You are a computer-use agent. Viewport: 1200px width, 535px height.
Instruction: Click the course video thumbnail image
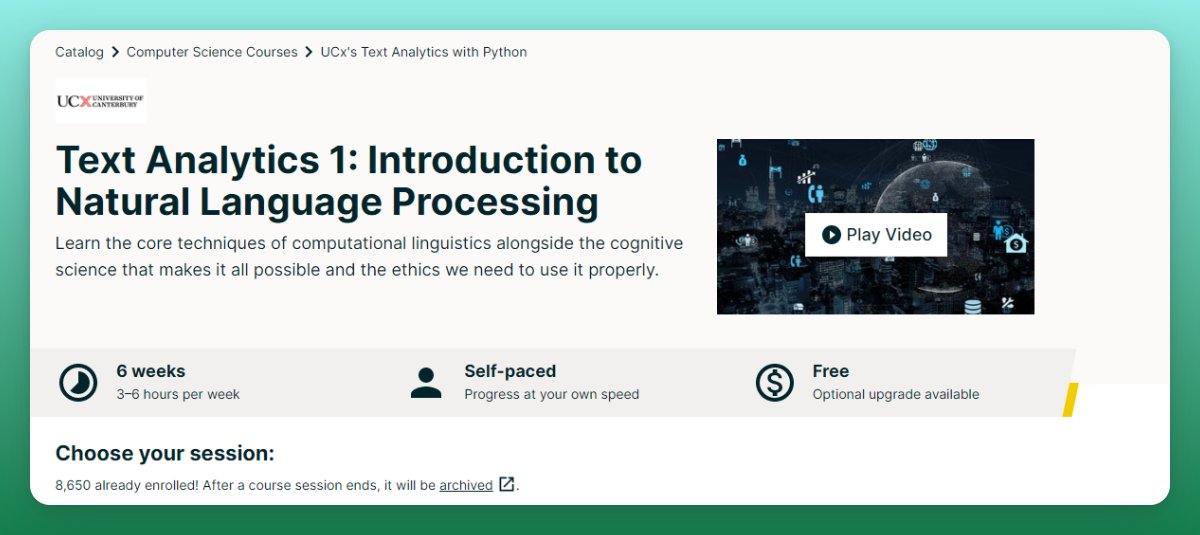coord(875,226)
